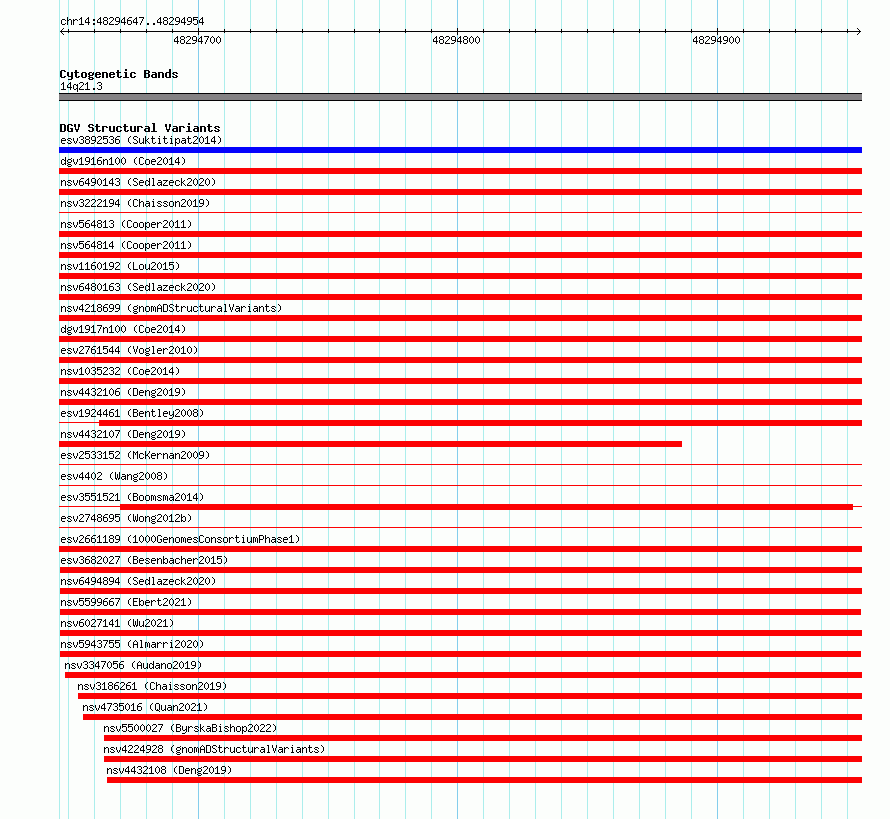Click ruler tick label 48294700
The width and height of the screenshot is (890, 819).
[x=197, y=40]
